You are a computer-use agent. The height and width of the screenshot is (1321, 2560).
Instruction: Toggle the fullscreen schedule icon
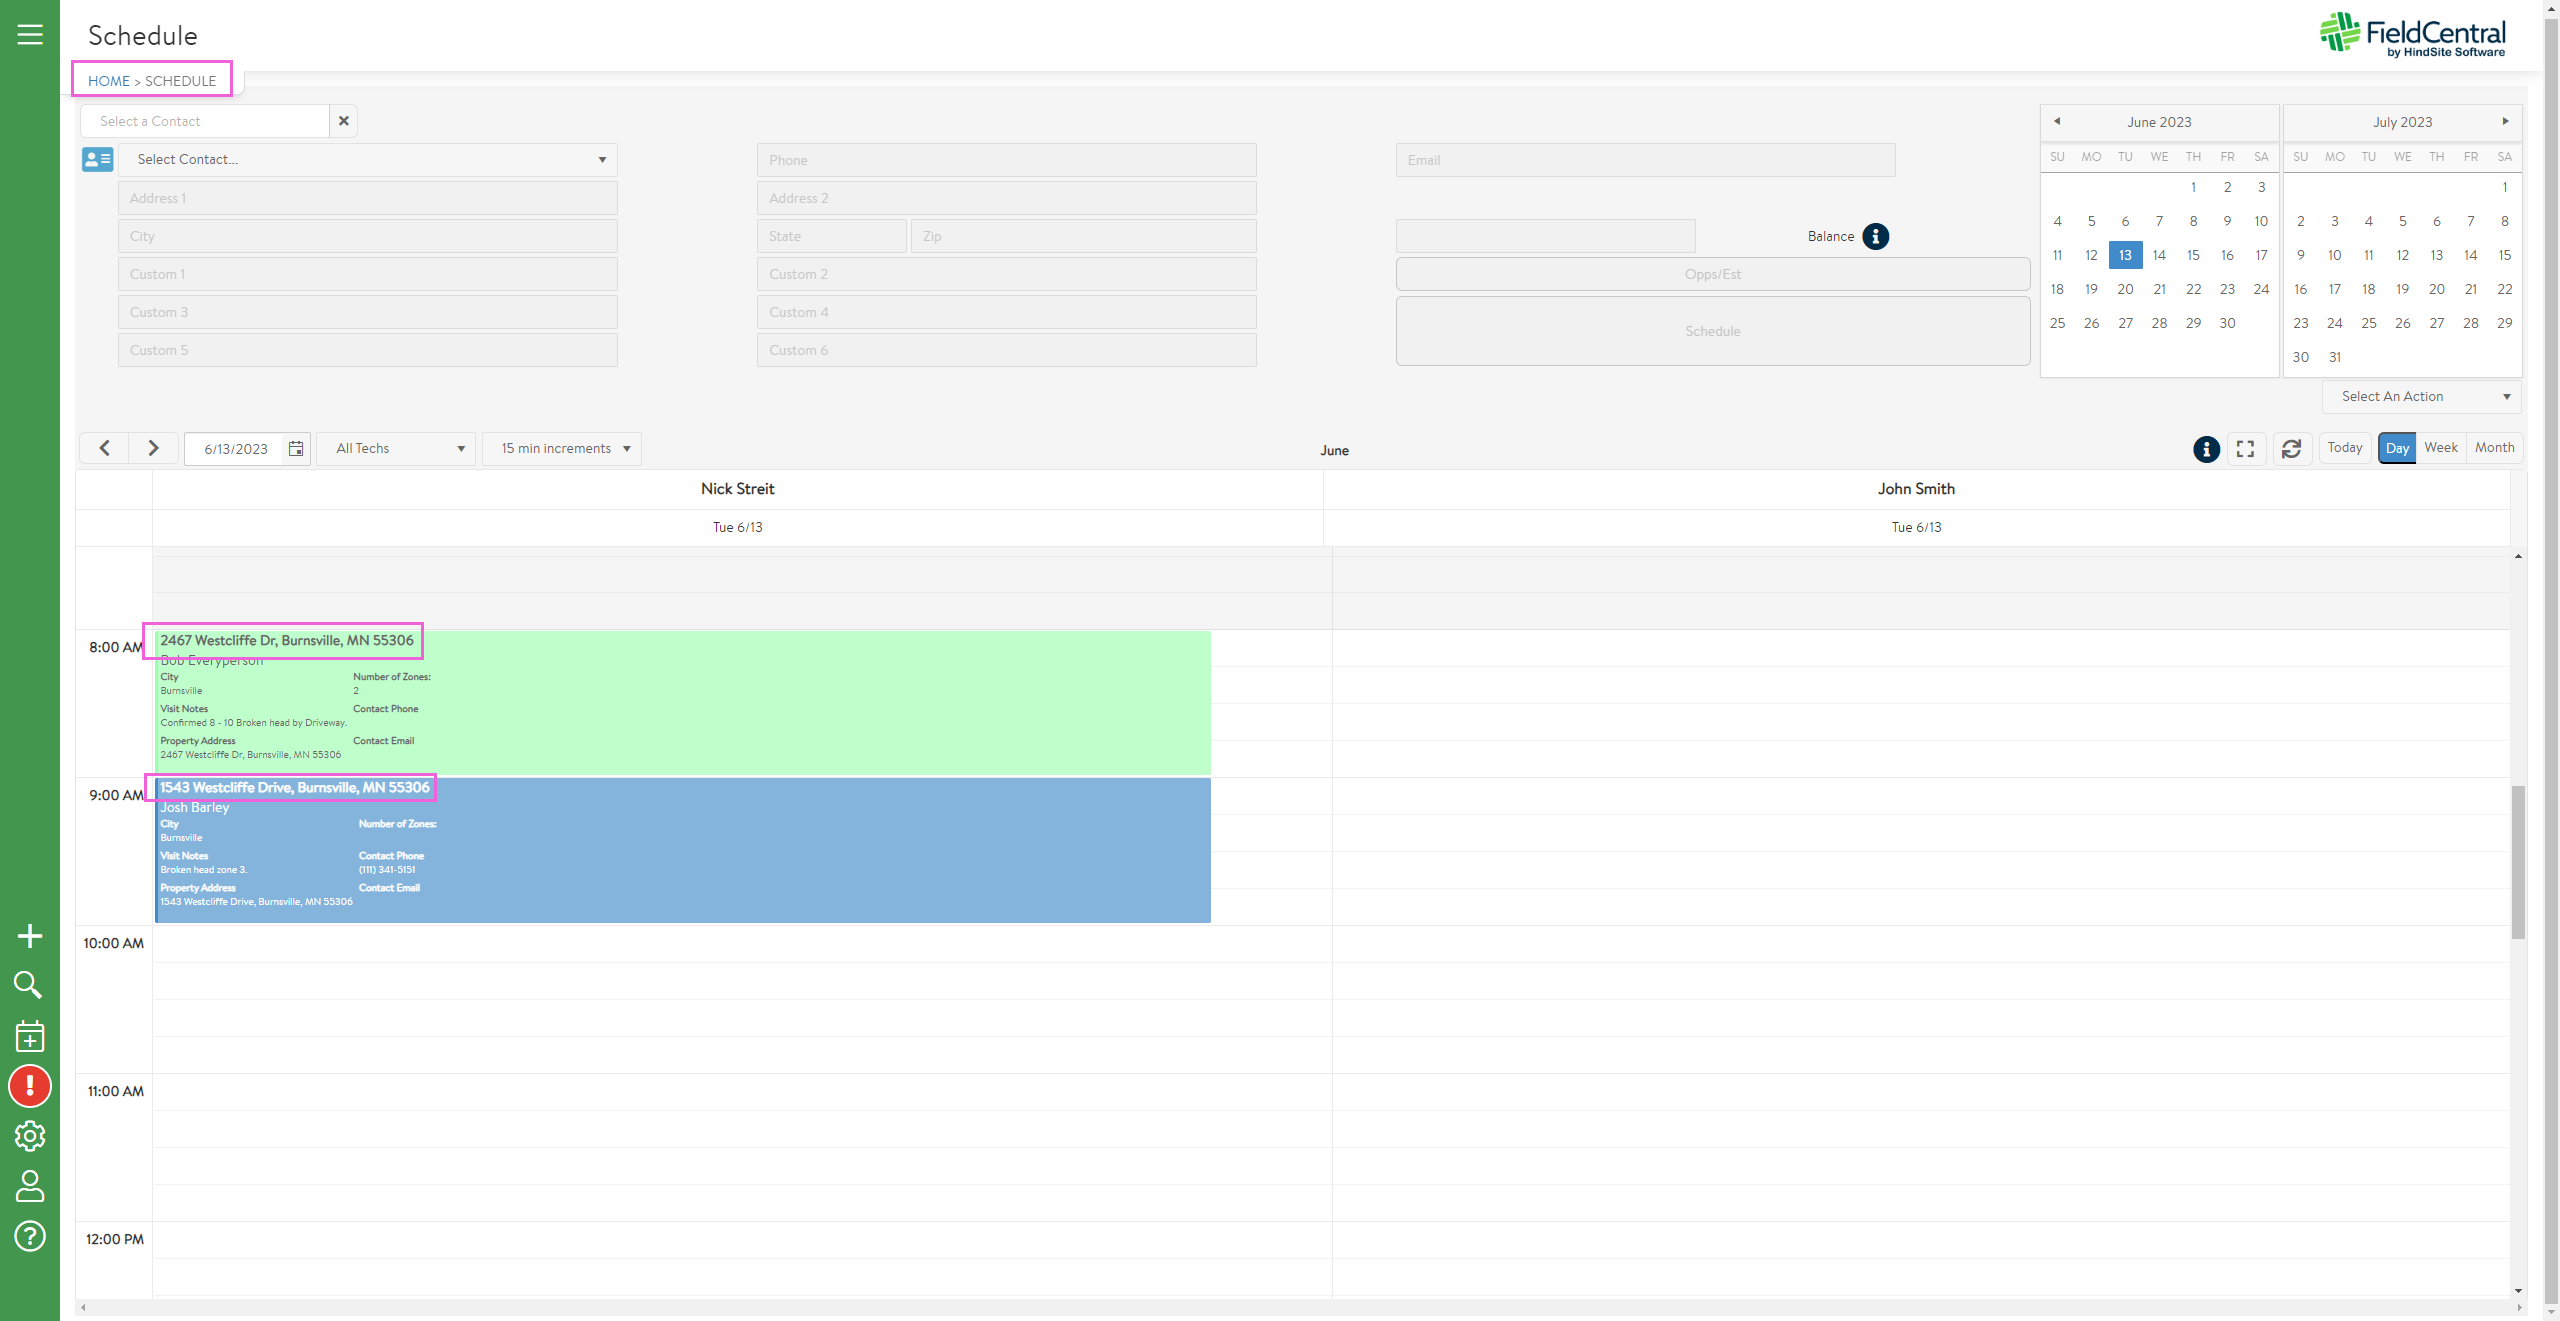tap(2245, 449)
